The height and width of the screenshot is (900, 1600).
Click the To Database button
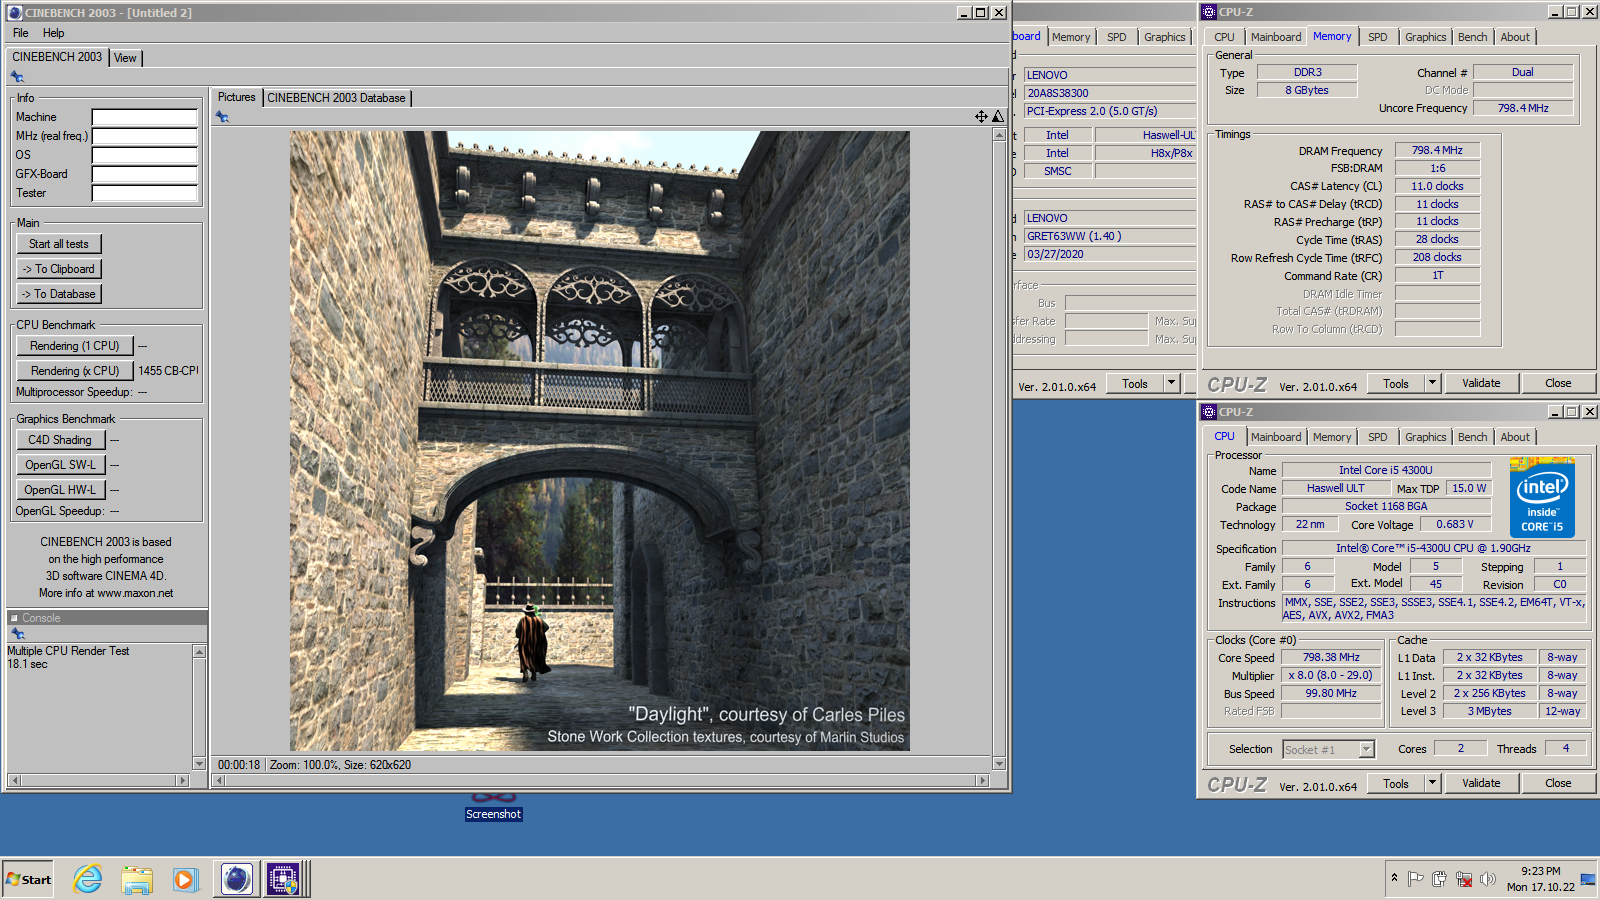click(x=59, y=294)
